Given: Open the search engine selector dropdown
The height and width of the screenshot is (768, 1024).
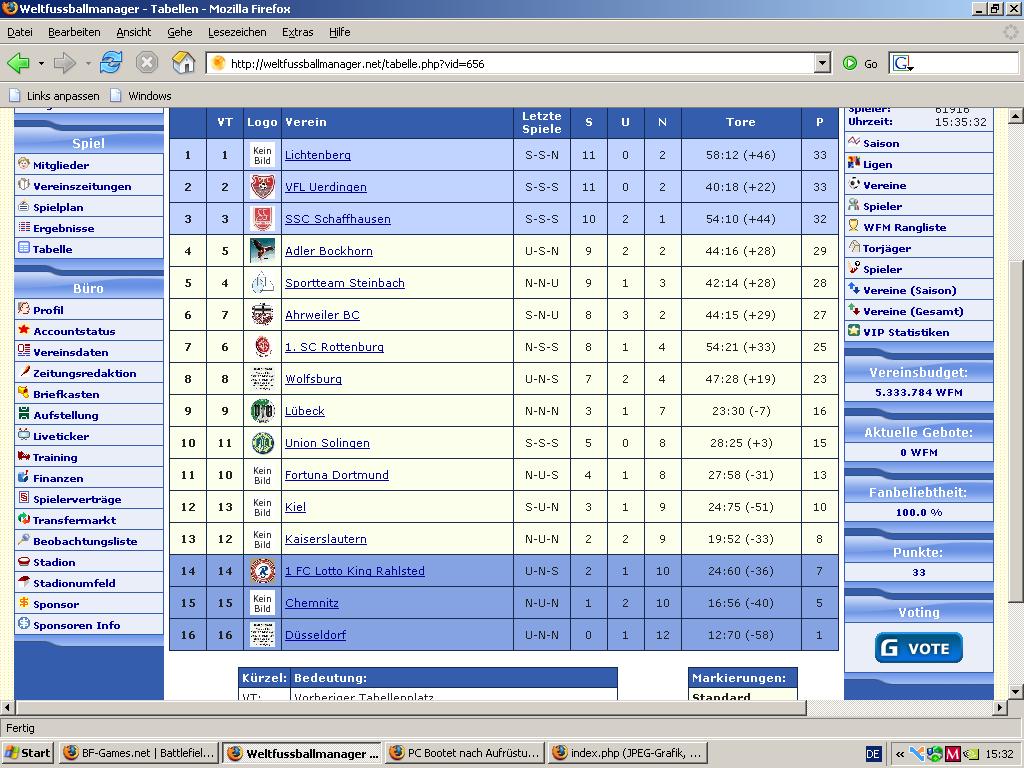Looking at the screenshot, I should pyautogui.click(x=904, y=63).
